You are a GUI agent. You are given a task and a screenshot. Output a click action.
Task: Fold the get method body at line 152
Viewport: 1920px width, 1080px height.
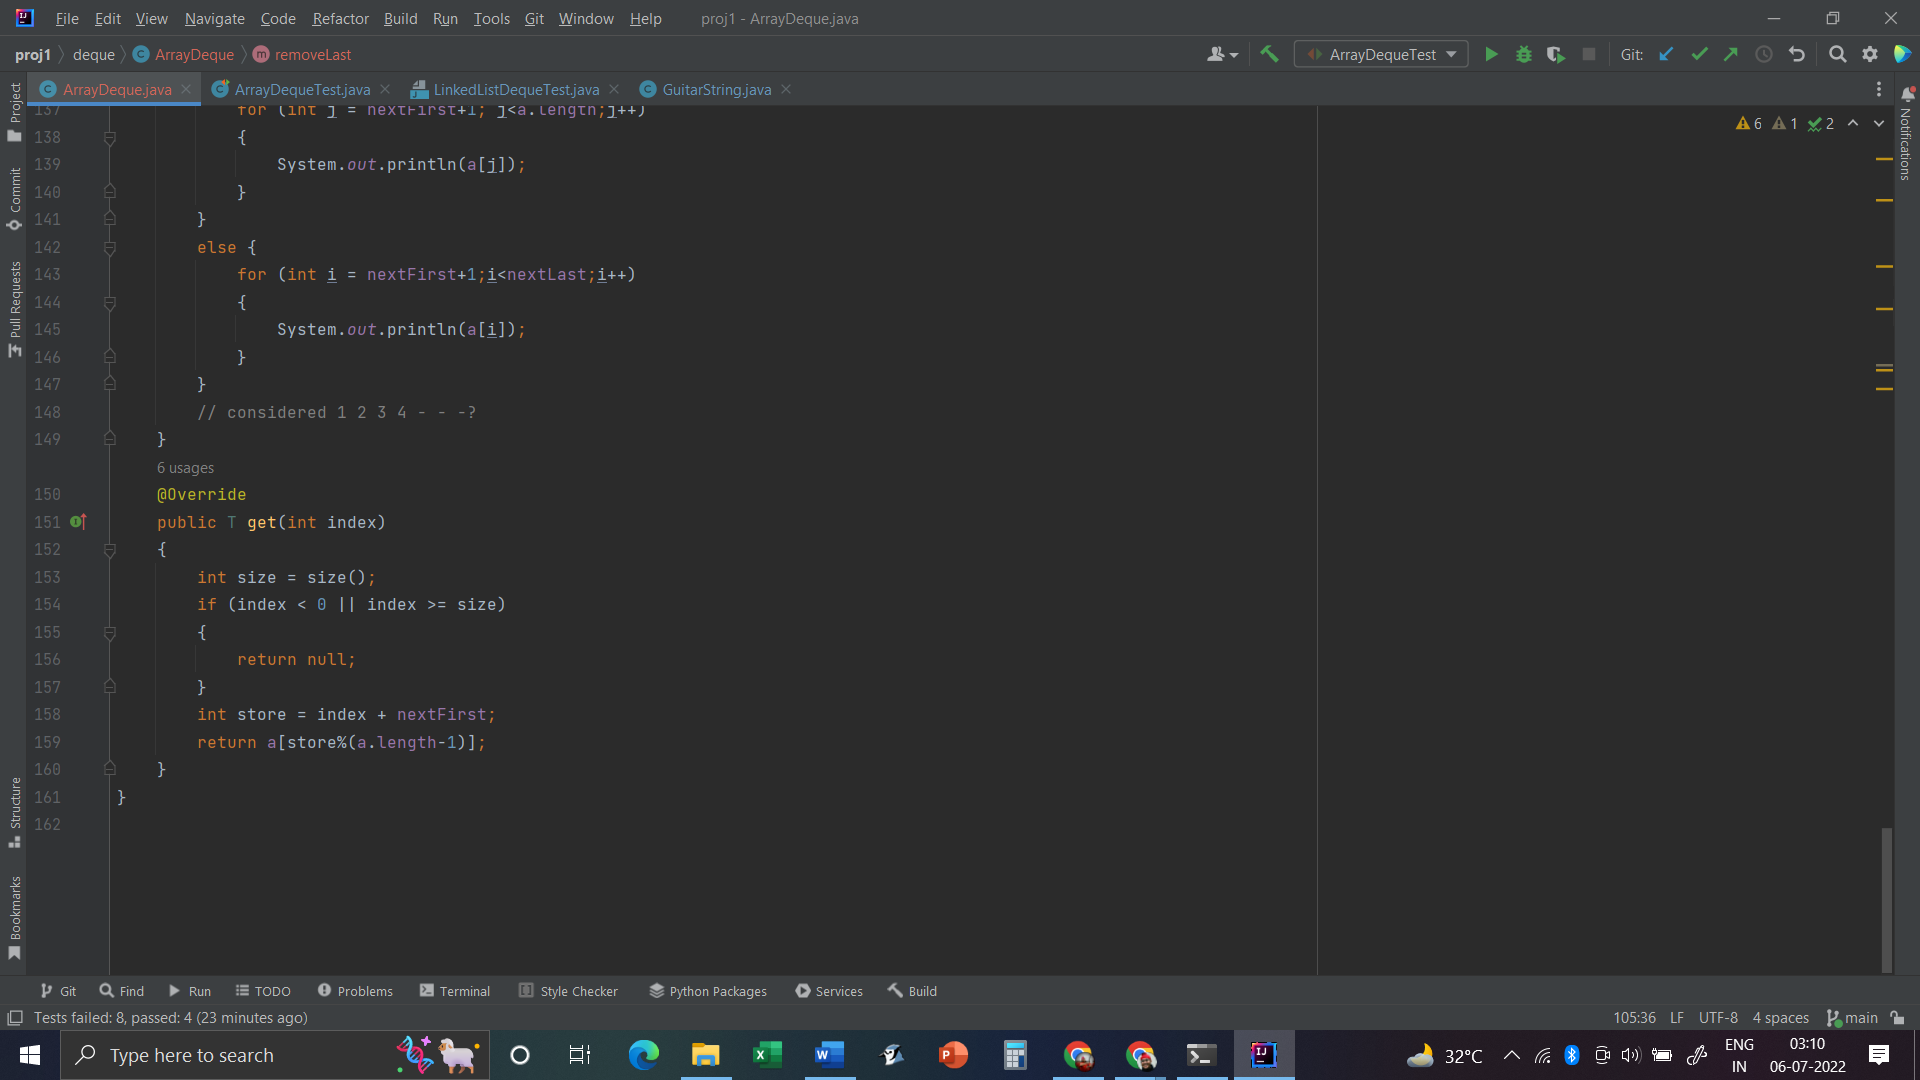(110, 550)
